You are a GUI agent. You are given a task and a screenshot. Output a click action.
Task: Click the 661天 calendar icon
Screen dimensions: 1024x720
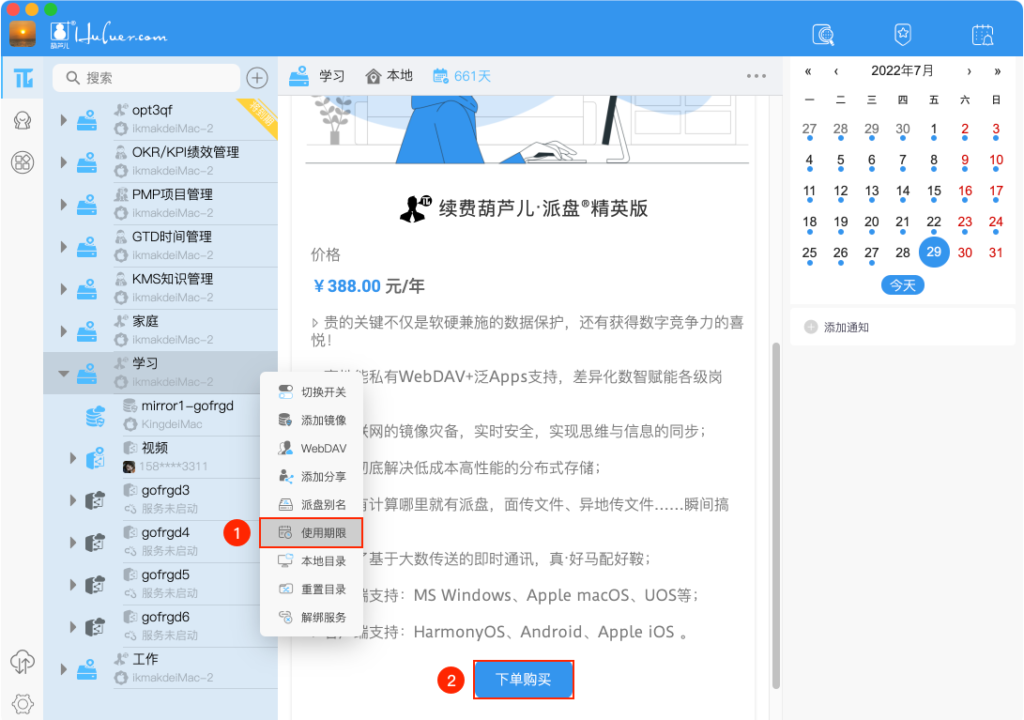click(x=441, y=76)
